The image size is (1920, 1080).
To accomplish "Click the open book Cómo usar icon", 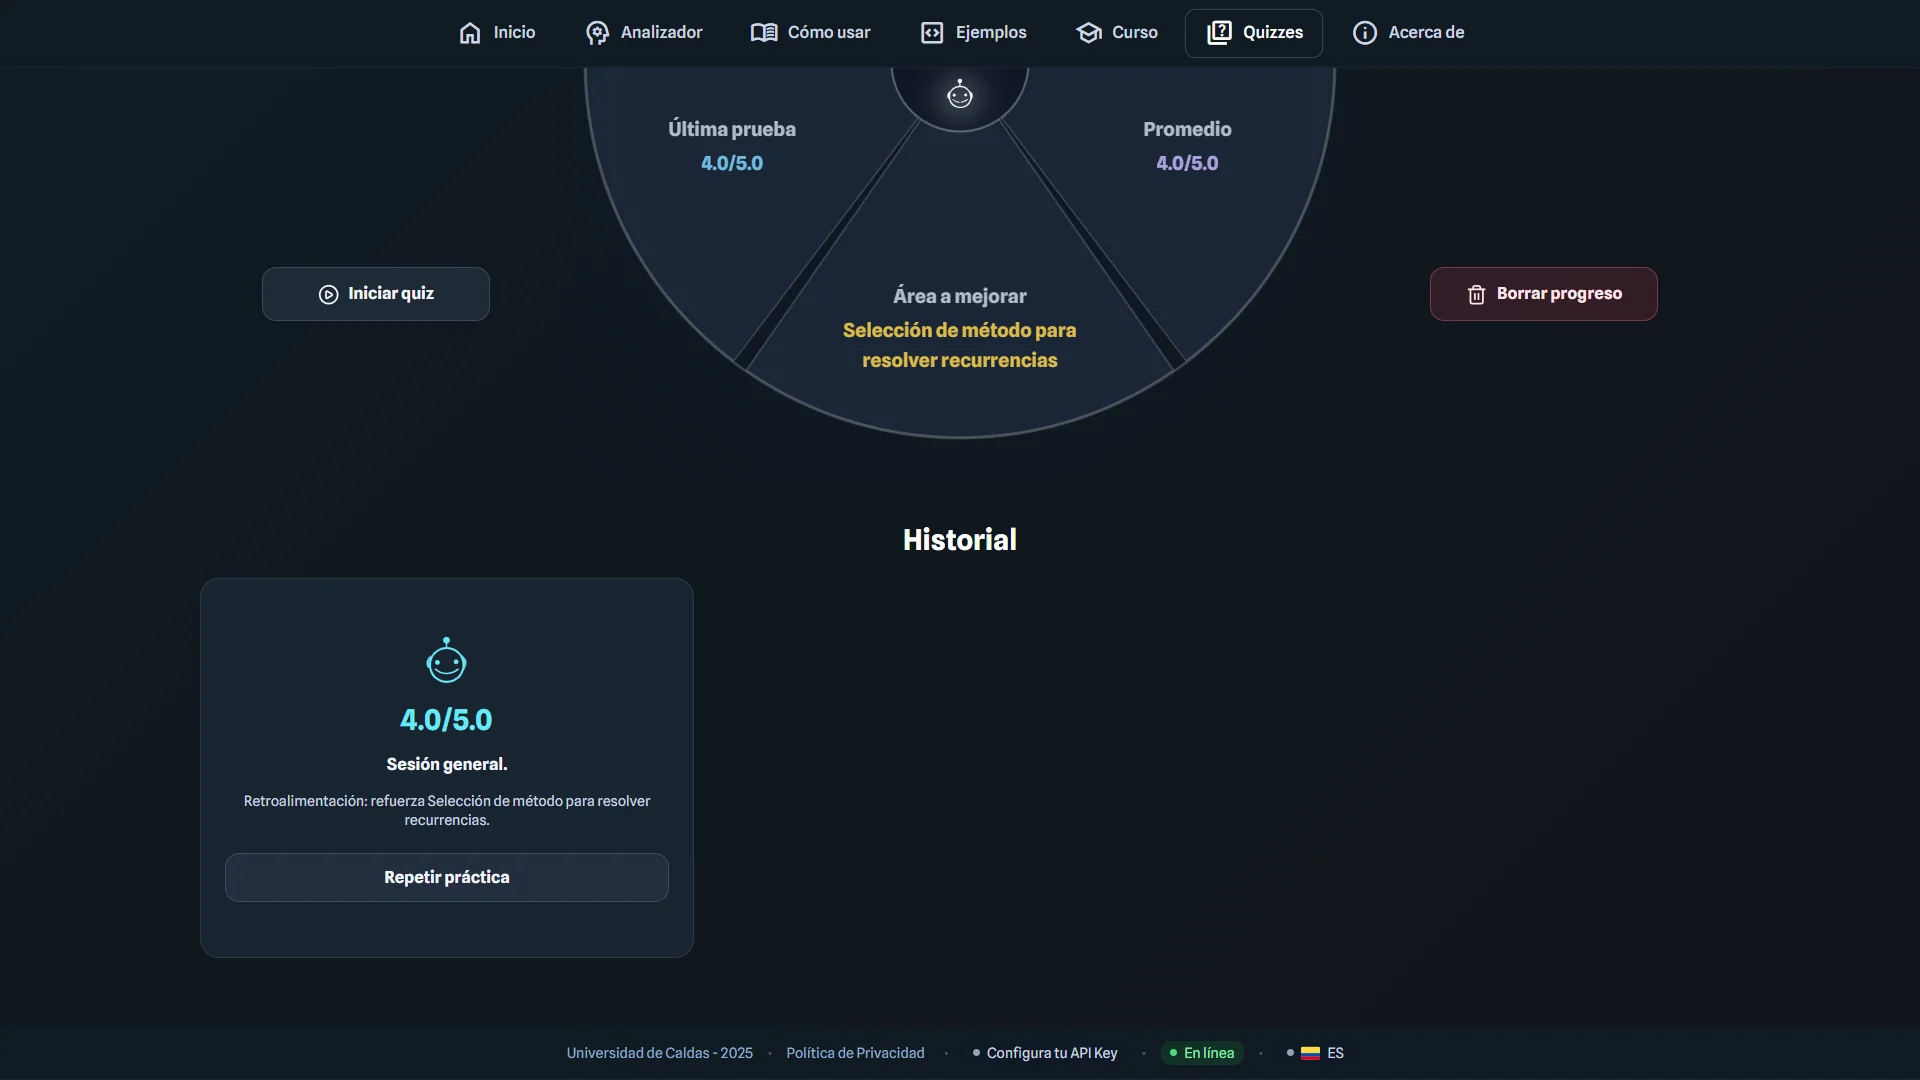I will click(x=764, y=33).
